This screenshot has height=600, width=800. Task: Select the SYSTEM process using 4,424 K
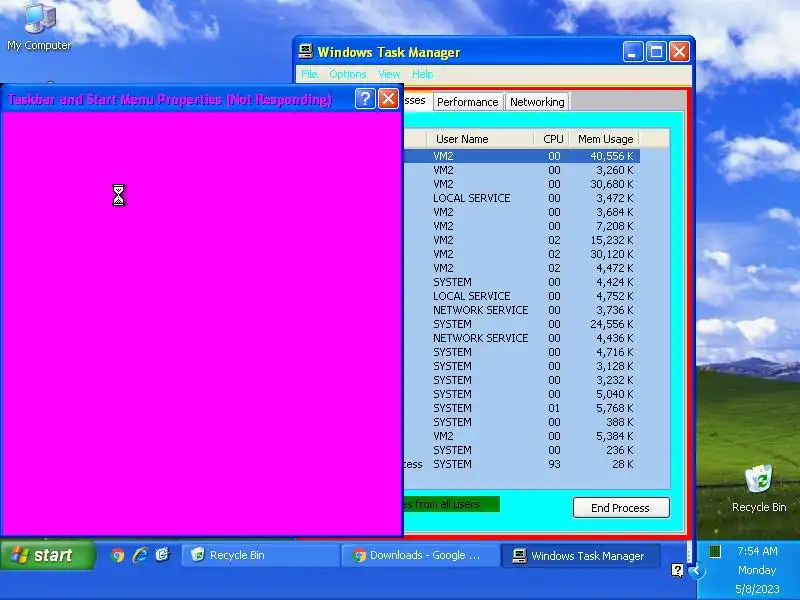pos(521,282)
